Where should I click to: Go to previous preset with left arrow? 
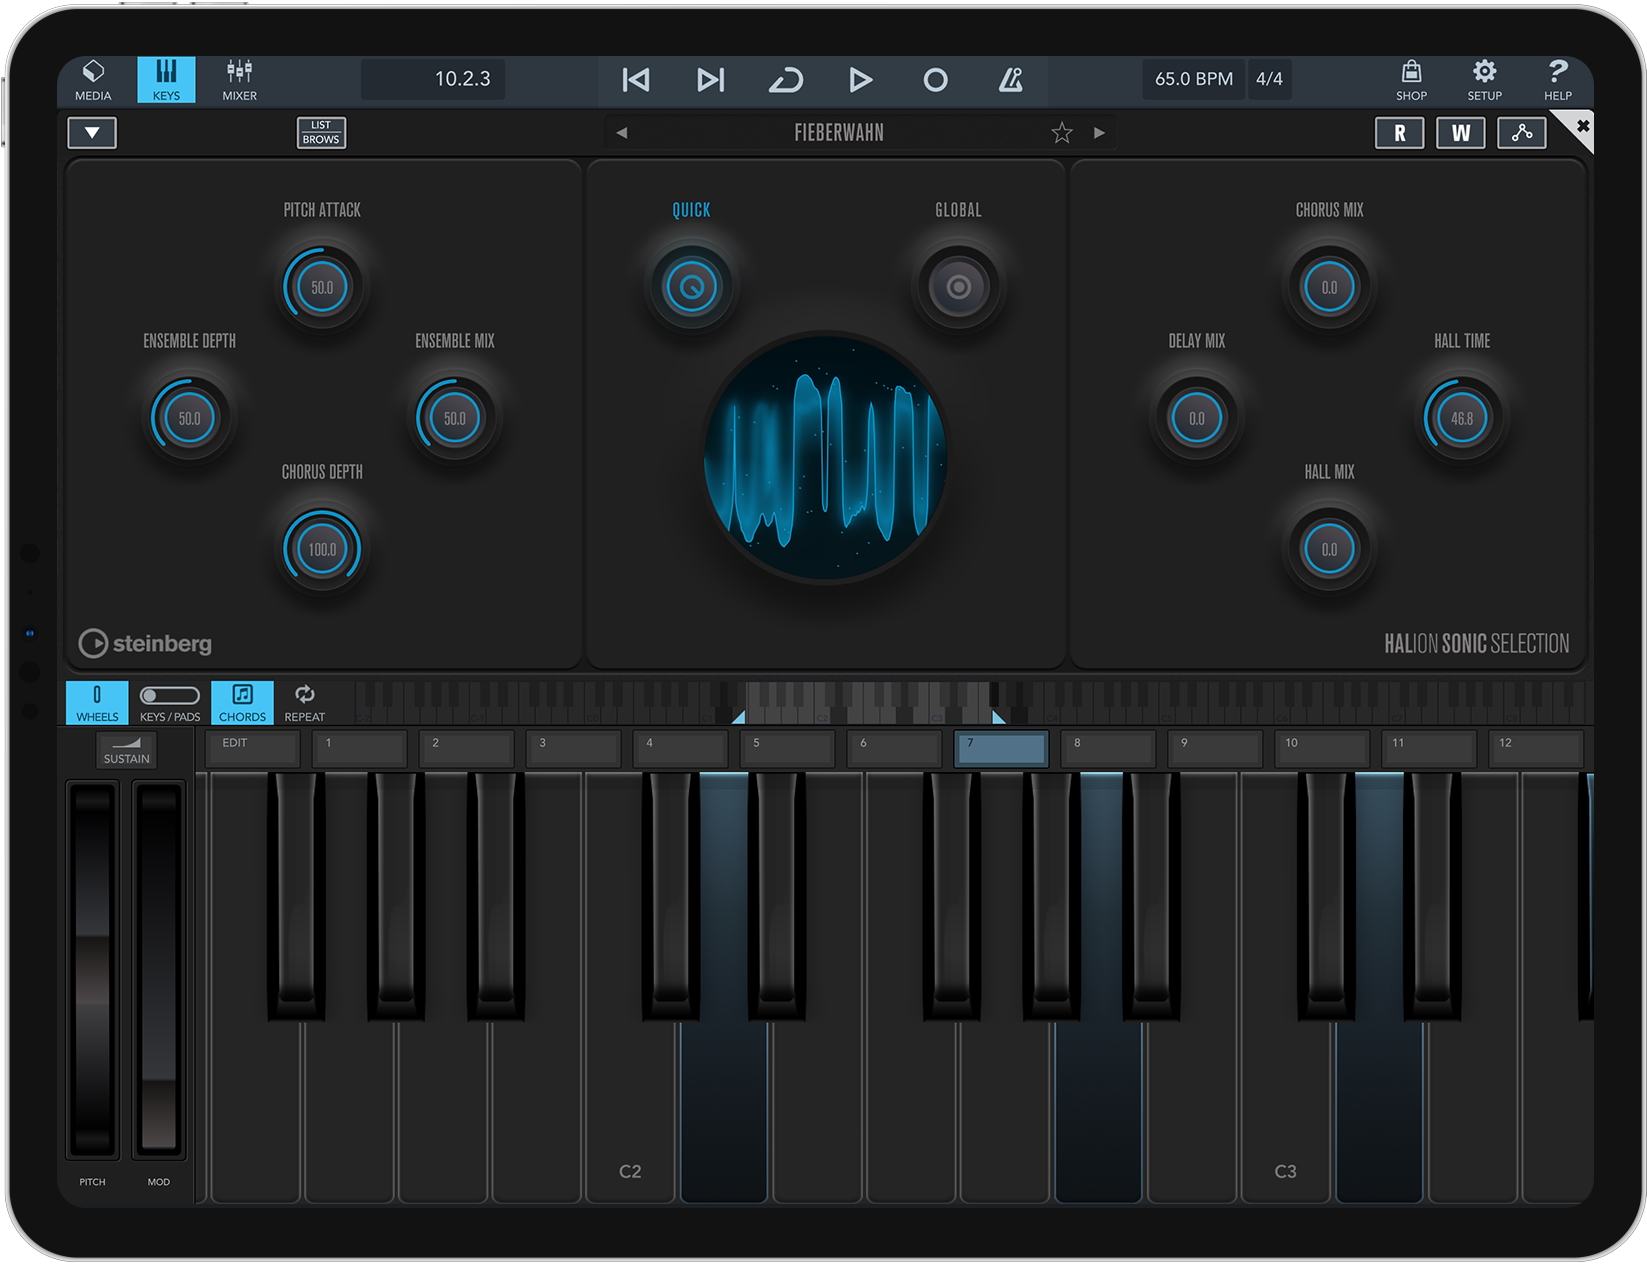point(622,133)
